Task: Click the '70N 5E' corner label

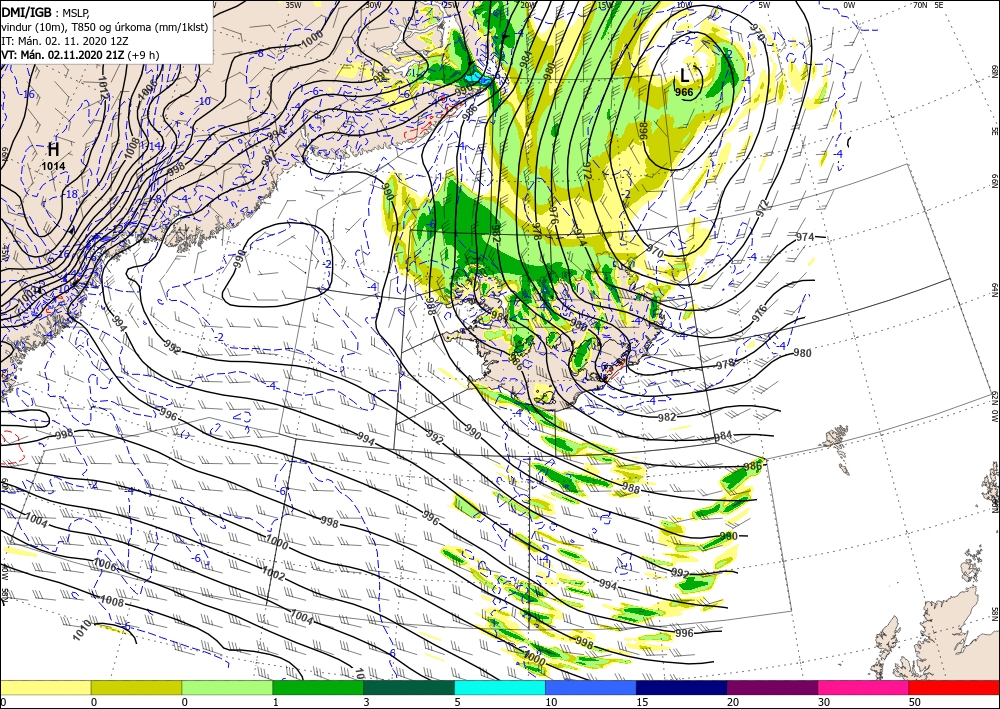Action: click(x=929, y=5)
